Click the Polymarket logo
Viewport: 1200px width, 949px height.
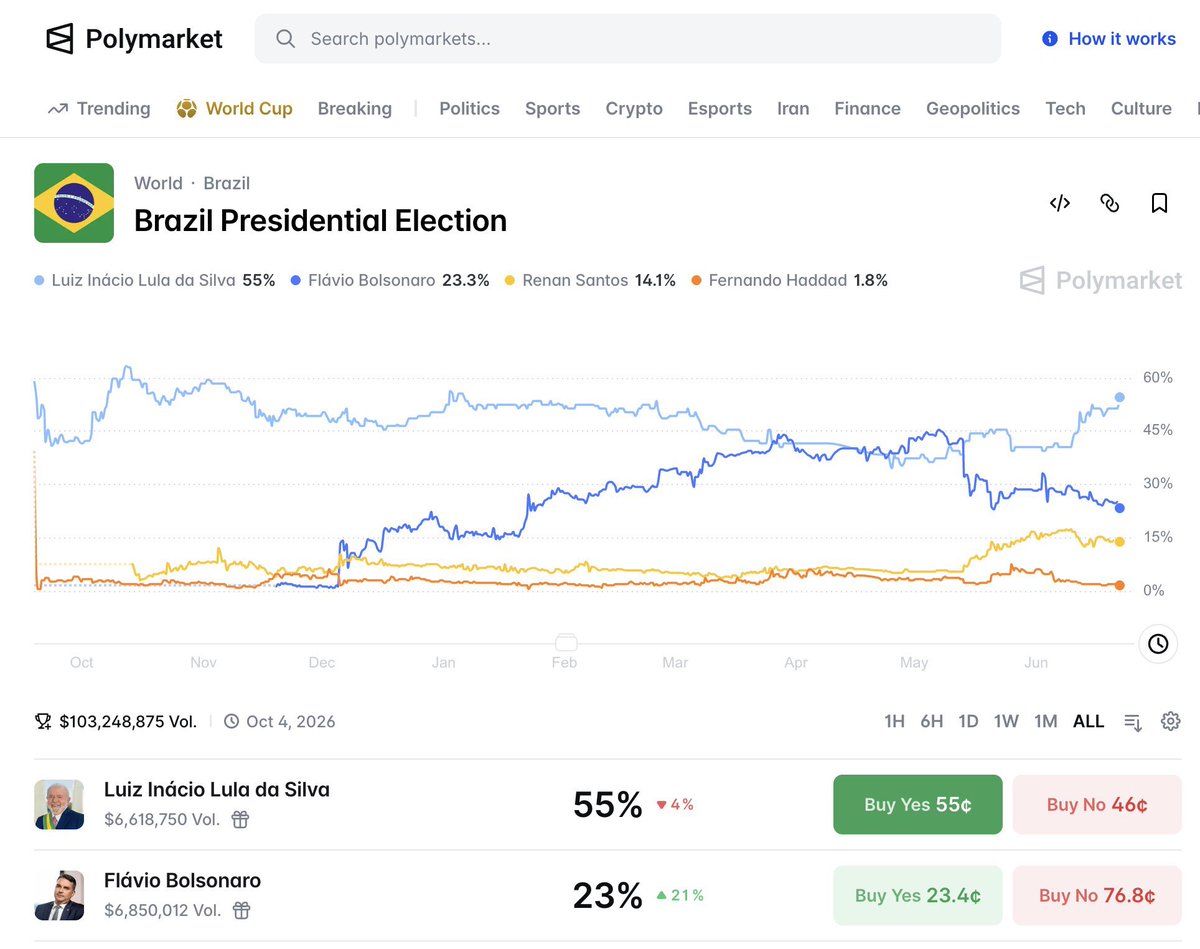tap(134, 39)
